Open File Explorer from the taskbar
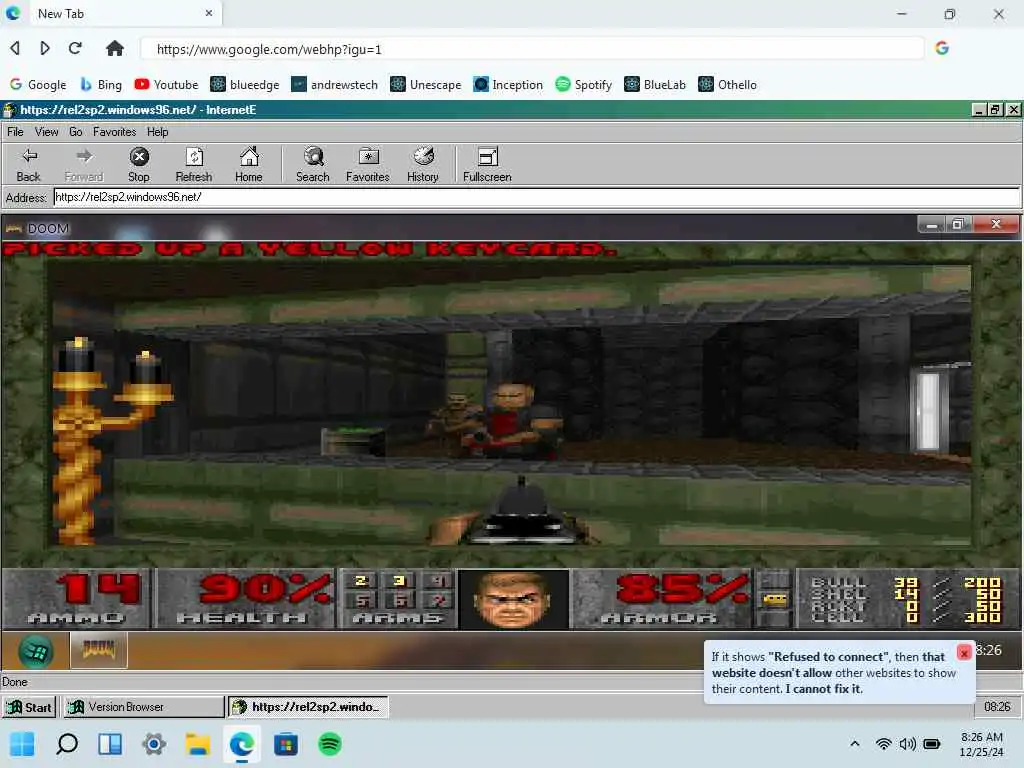 point(198,744)
